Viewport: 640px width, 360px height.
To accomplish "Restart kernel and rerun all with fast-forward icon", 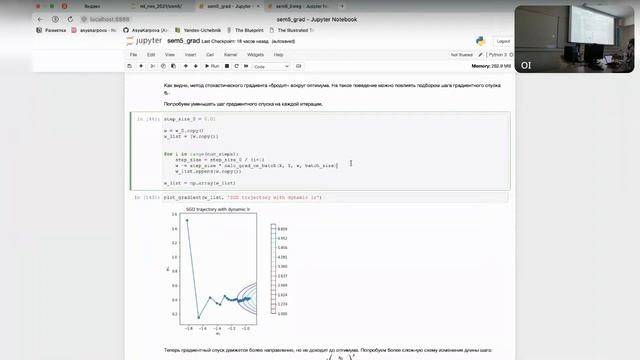I will click(x=246, y=66).
